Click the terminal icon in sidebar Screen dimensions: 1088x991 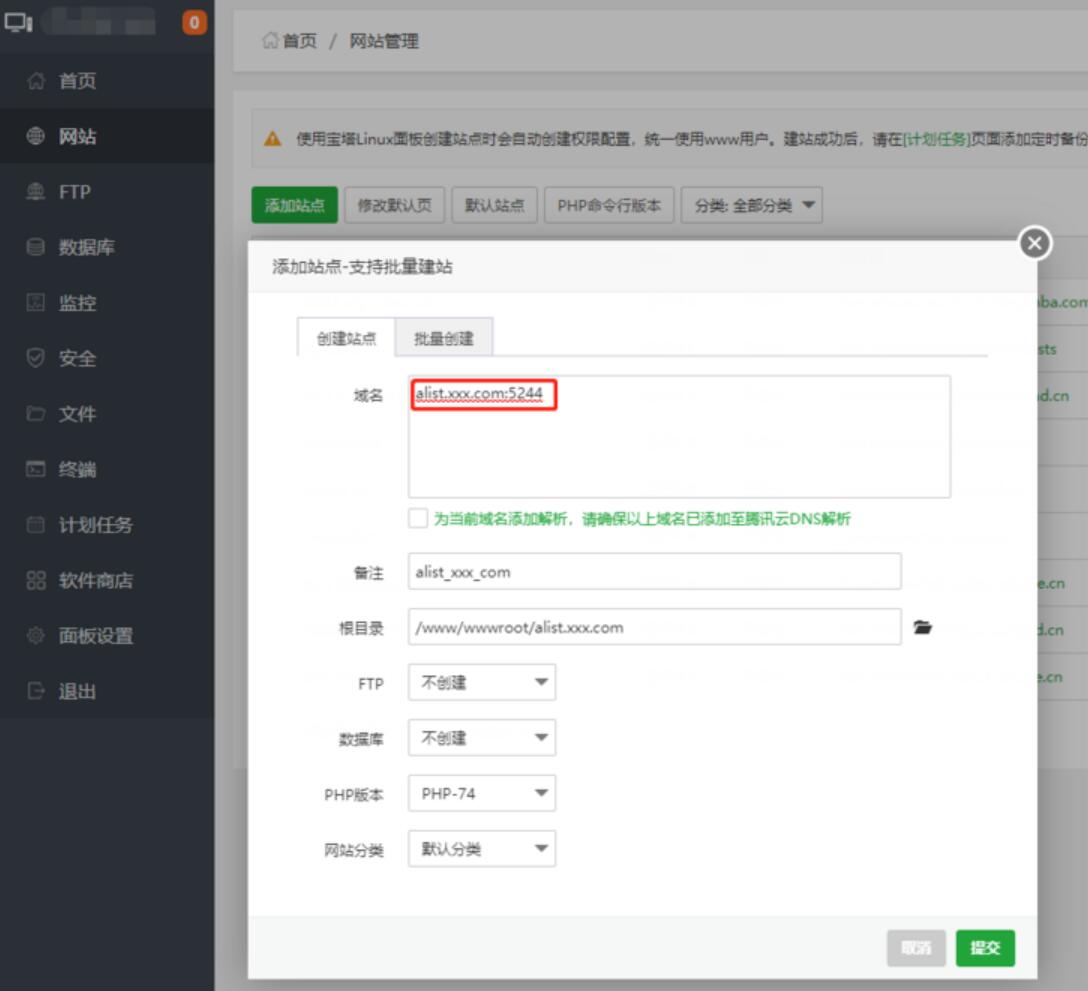tap(36, 470)
